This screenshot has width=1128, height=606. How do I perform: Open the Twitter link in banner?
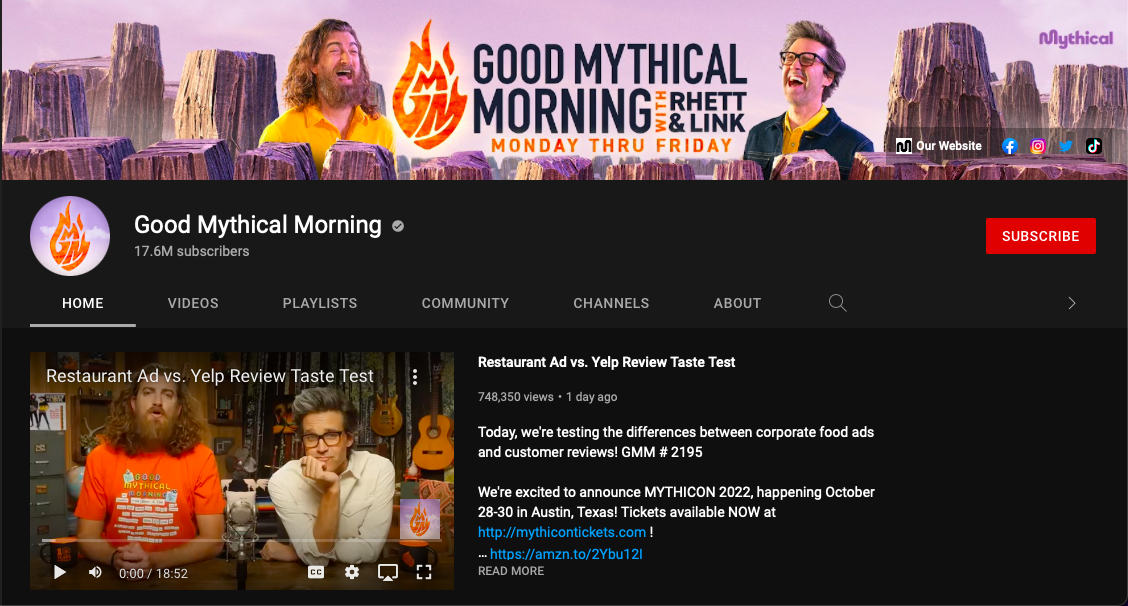click(1065, 146)
